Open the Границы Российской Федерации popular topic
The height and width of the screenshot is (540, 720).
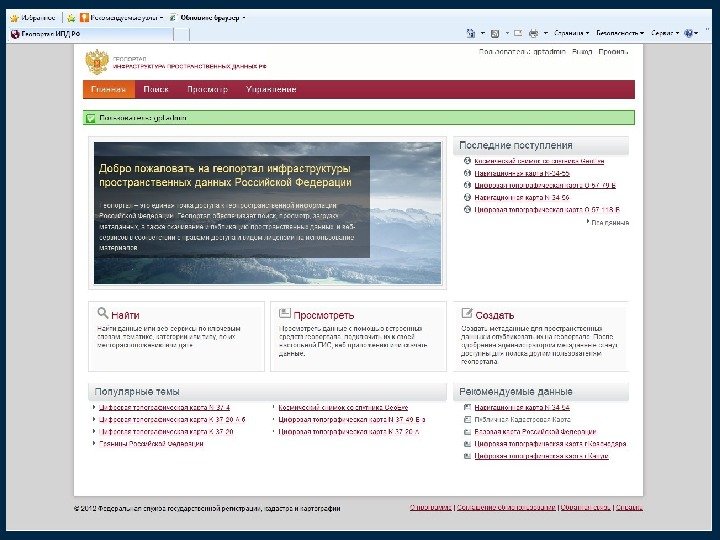pos(151,444)
